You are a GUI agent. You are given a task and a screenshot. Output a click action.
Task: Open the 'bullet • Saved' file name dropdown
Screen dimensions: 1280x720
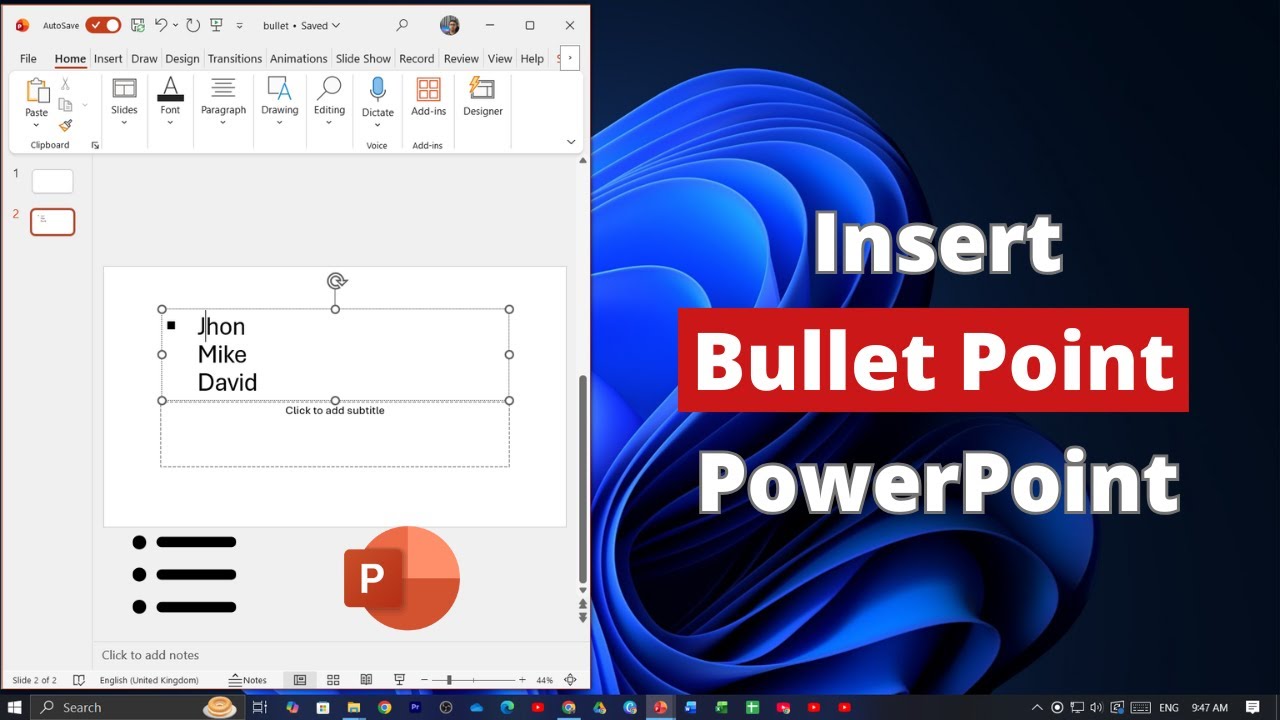[x=301, y=25]
